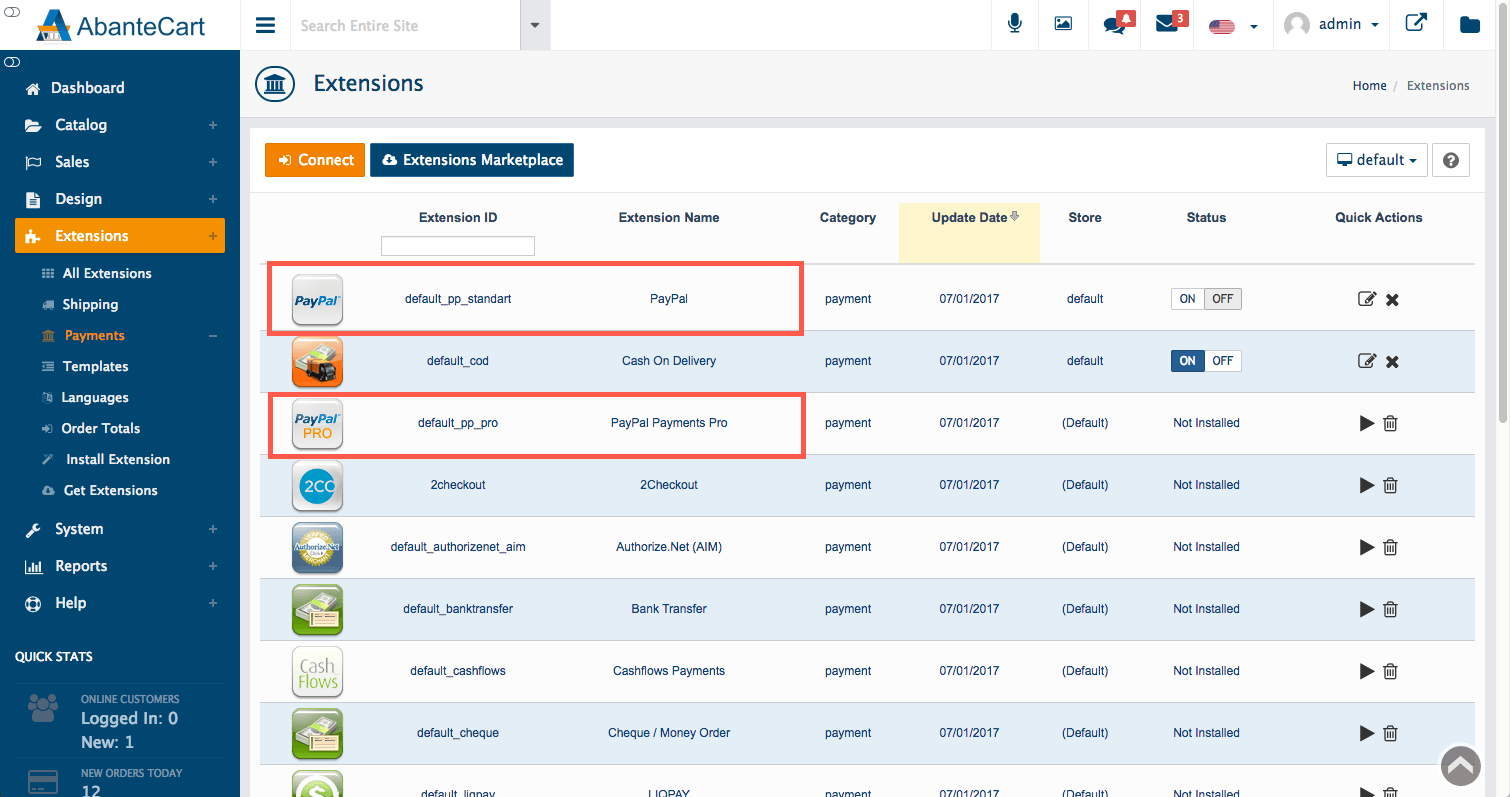1510x797 pixels.
Task: Click the Cashflows logo thumbnail
Action: [x=317, y=671]
